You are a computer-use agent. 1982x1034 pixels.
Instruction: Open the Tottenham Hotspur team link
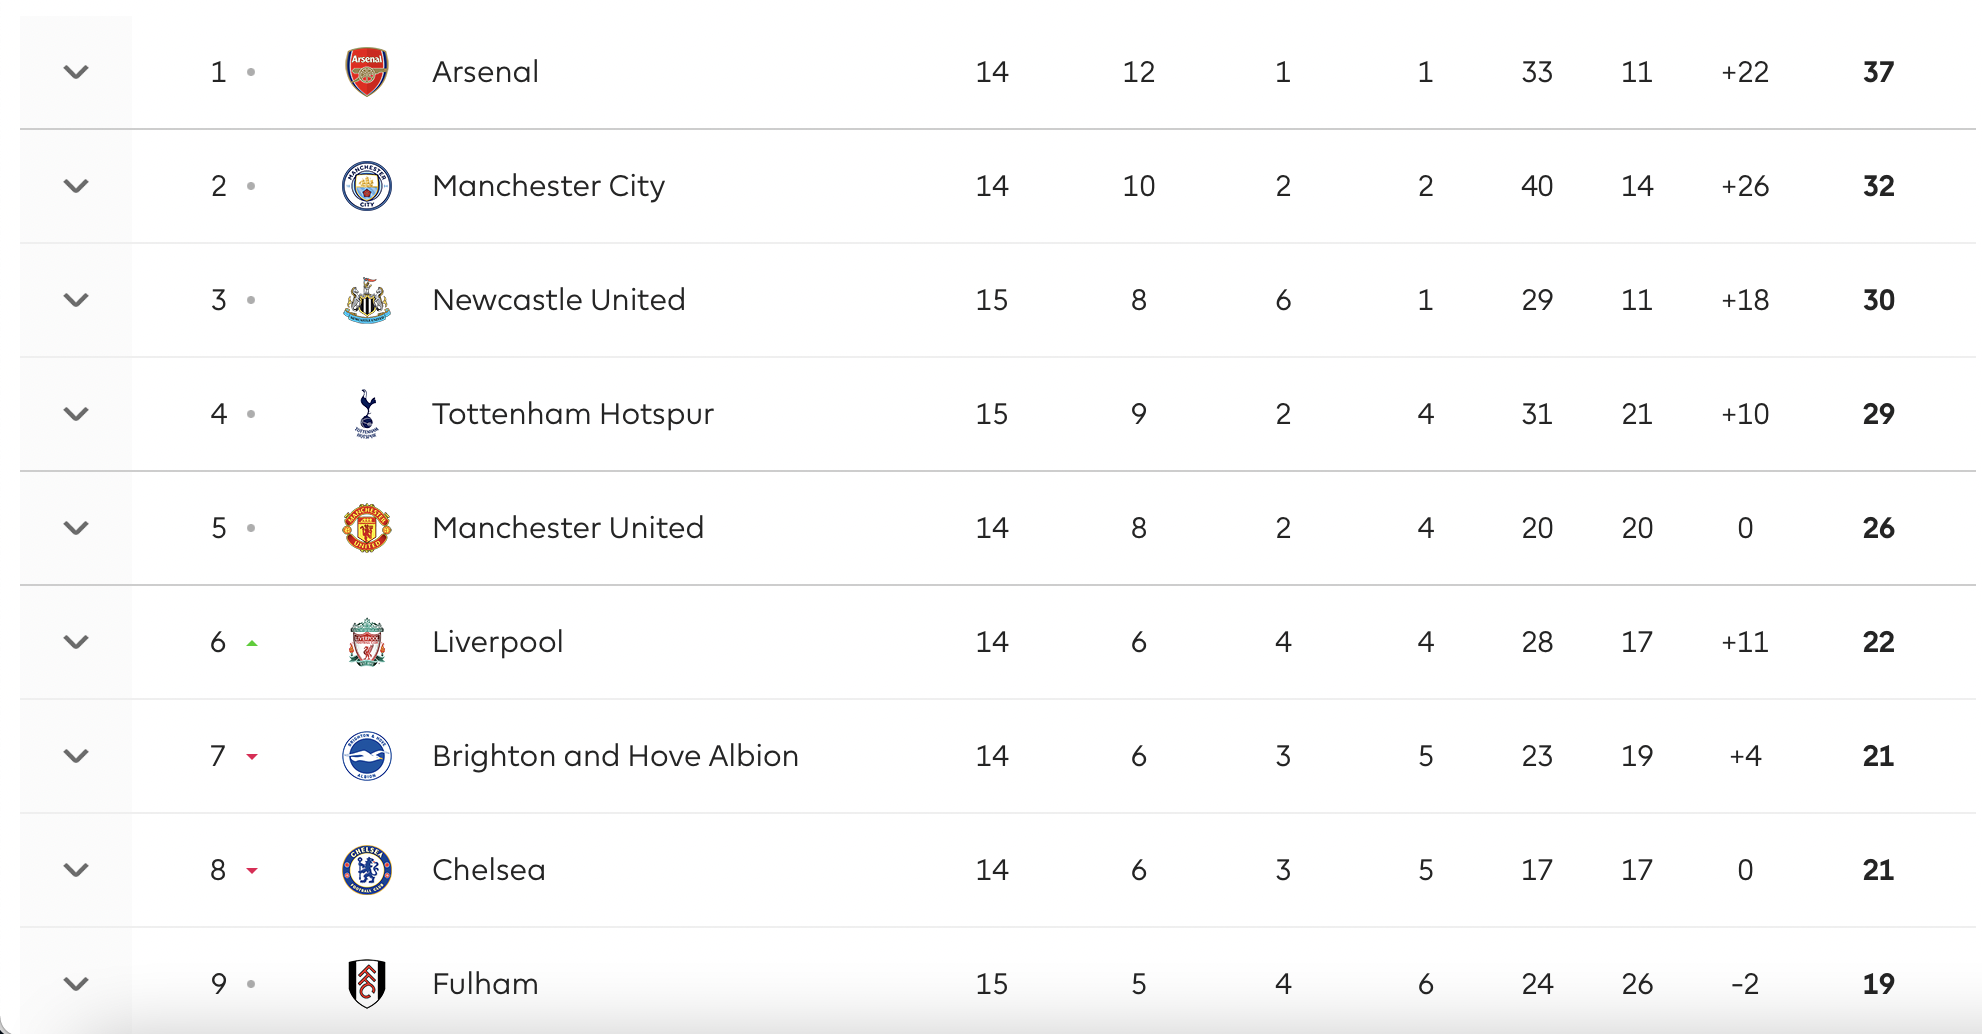pyautogui.click(x=573, y=414)
